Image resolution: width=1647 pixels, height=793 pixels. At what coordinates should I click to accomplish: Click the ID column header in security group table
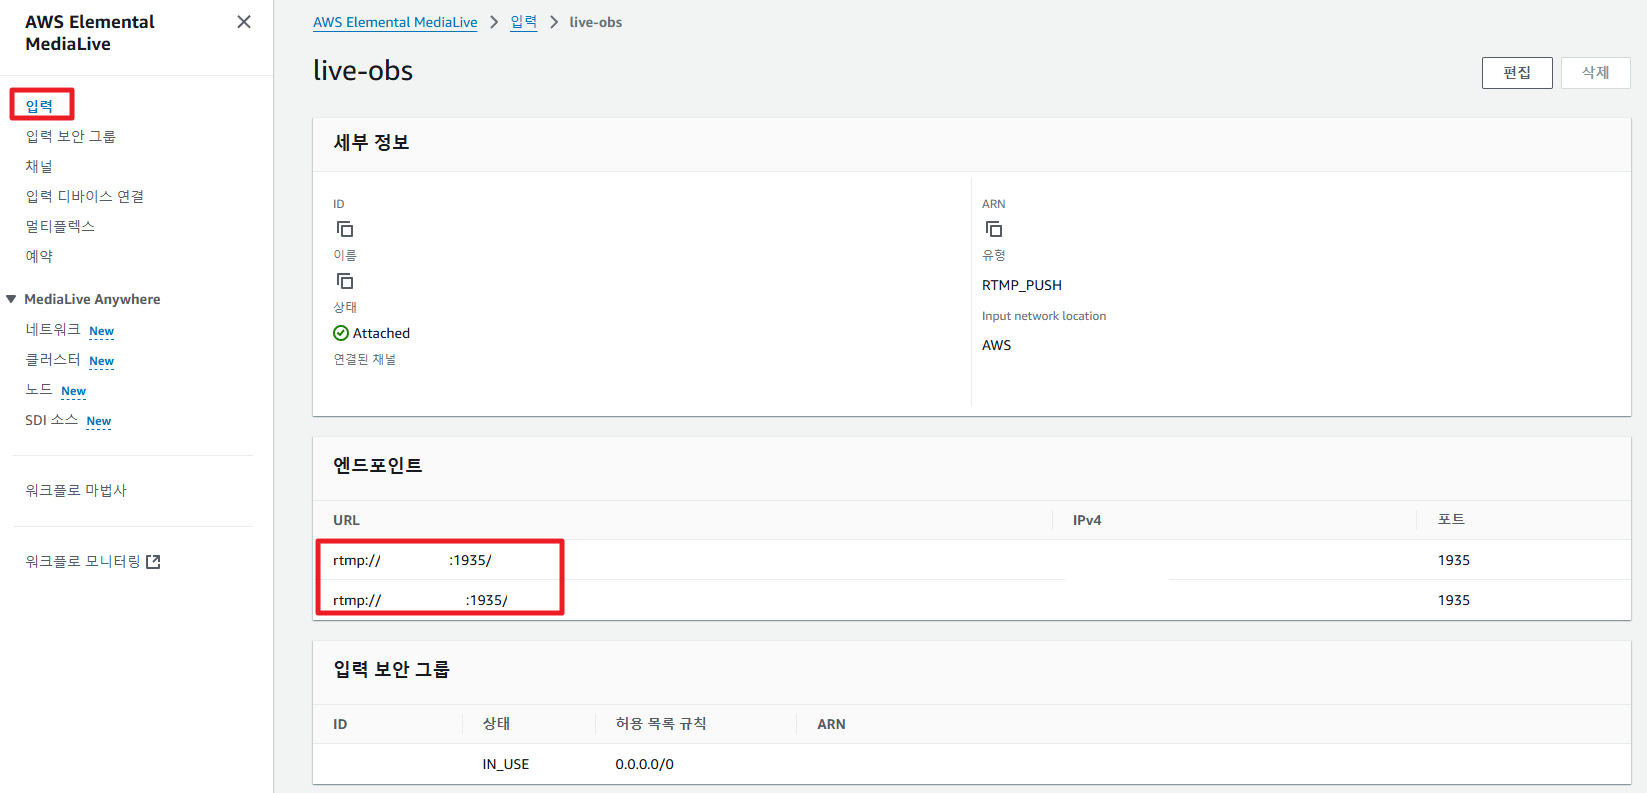(340, 724)
